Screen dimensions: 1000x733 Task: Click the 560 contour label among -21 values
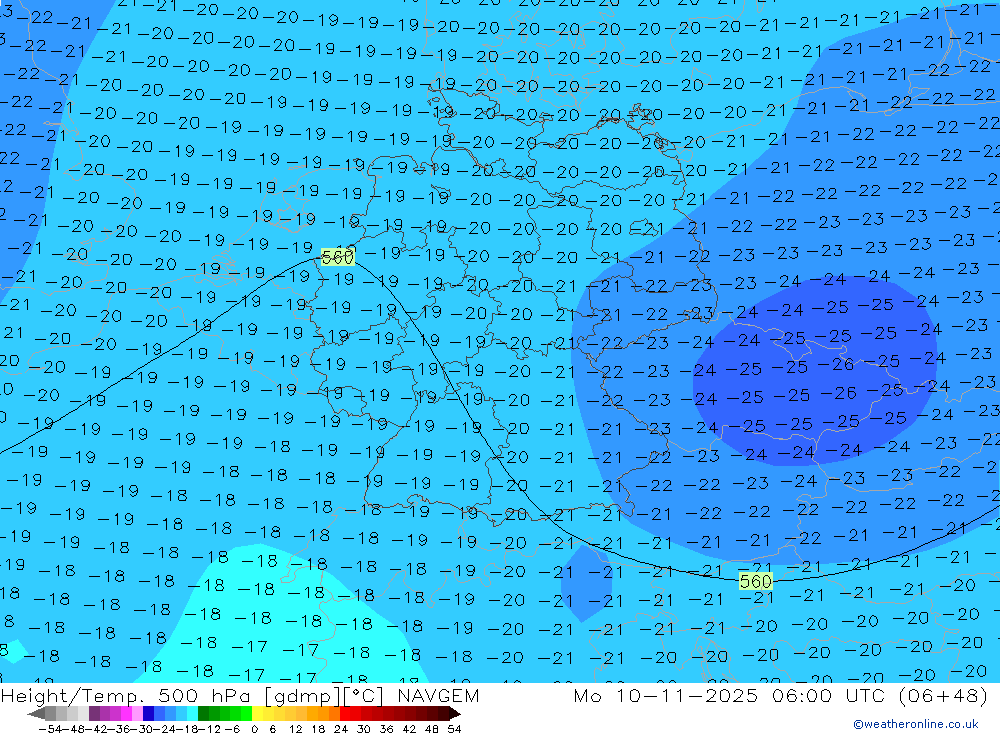[x=756, y=581]
